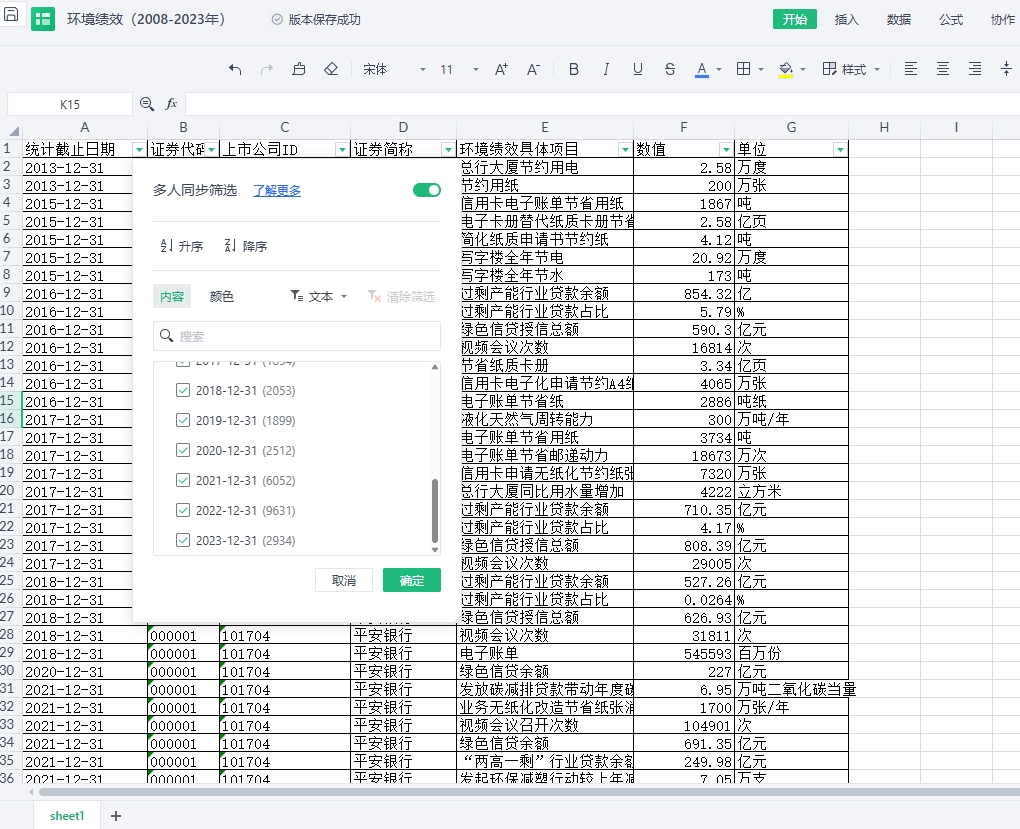Apply font color with the A icon

point(701,68)
